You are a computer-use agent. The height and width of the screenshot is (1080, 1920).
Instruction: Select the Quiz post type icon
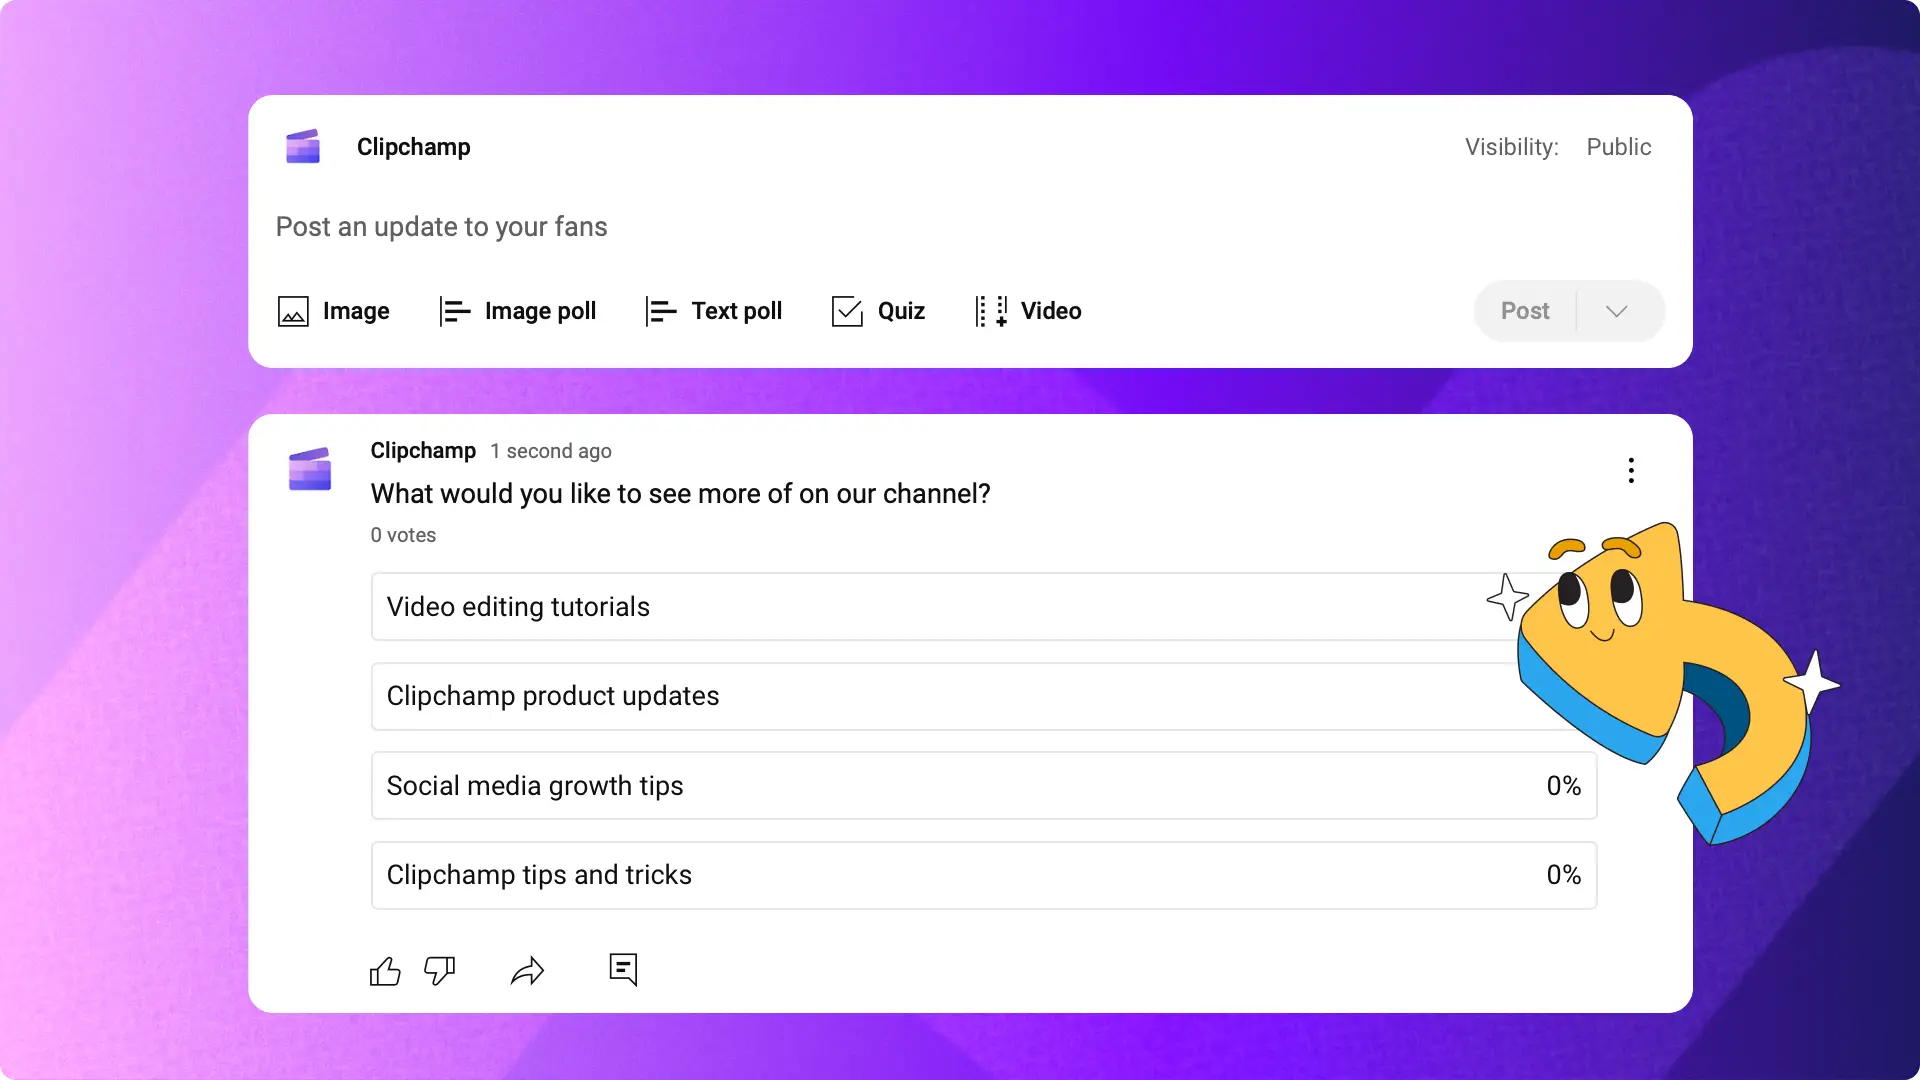(845, 310)
